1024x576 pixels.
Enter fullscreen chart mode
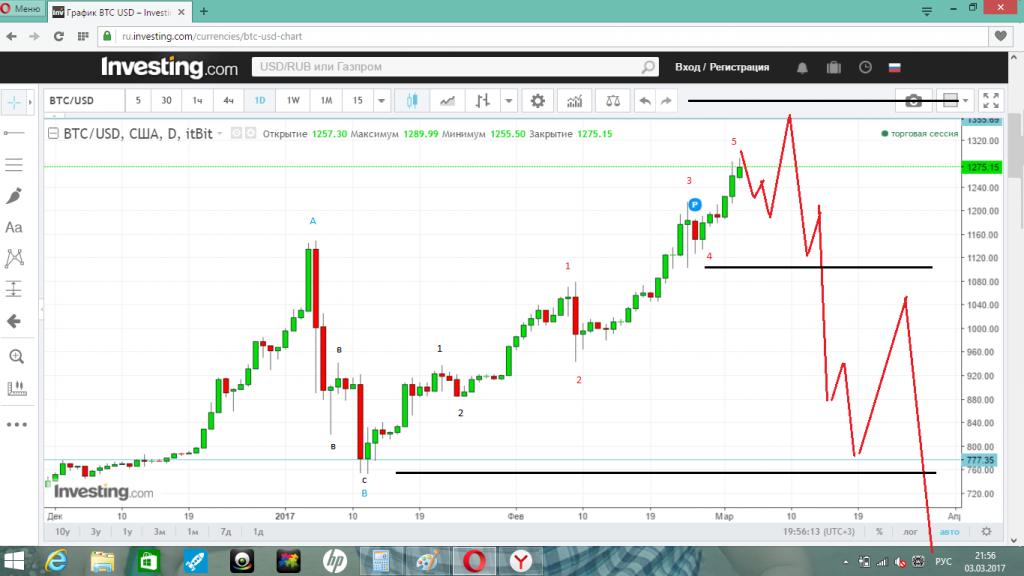click(991, 101)
